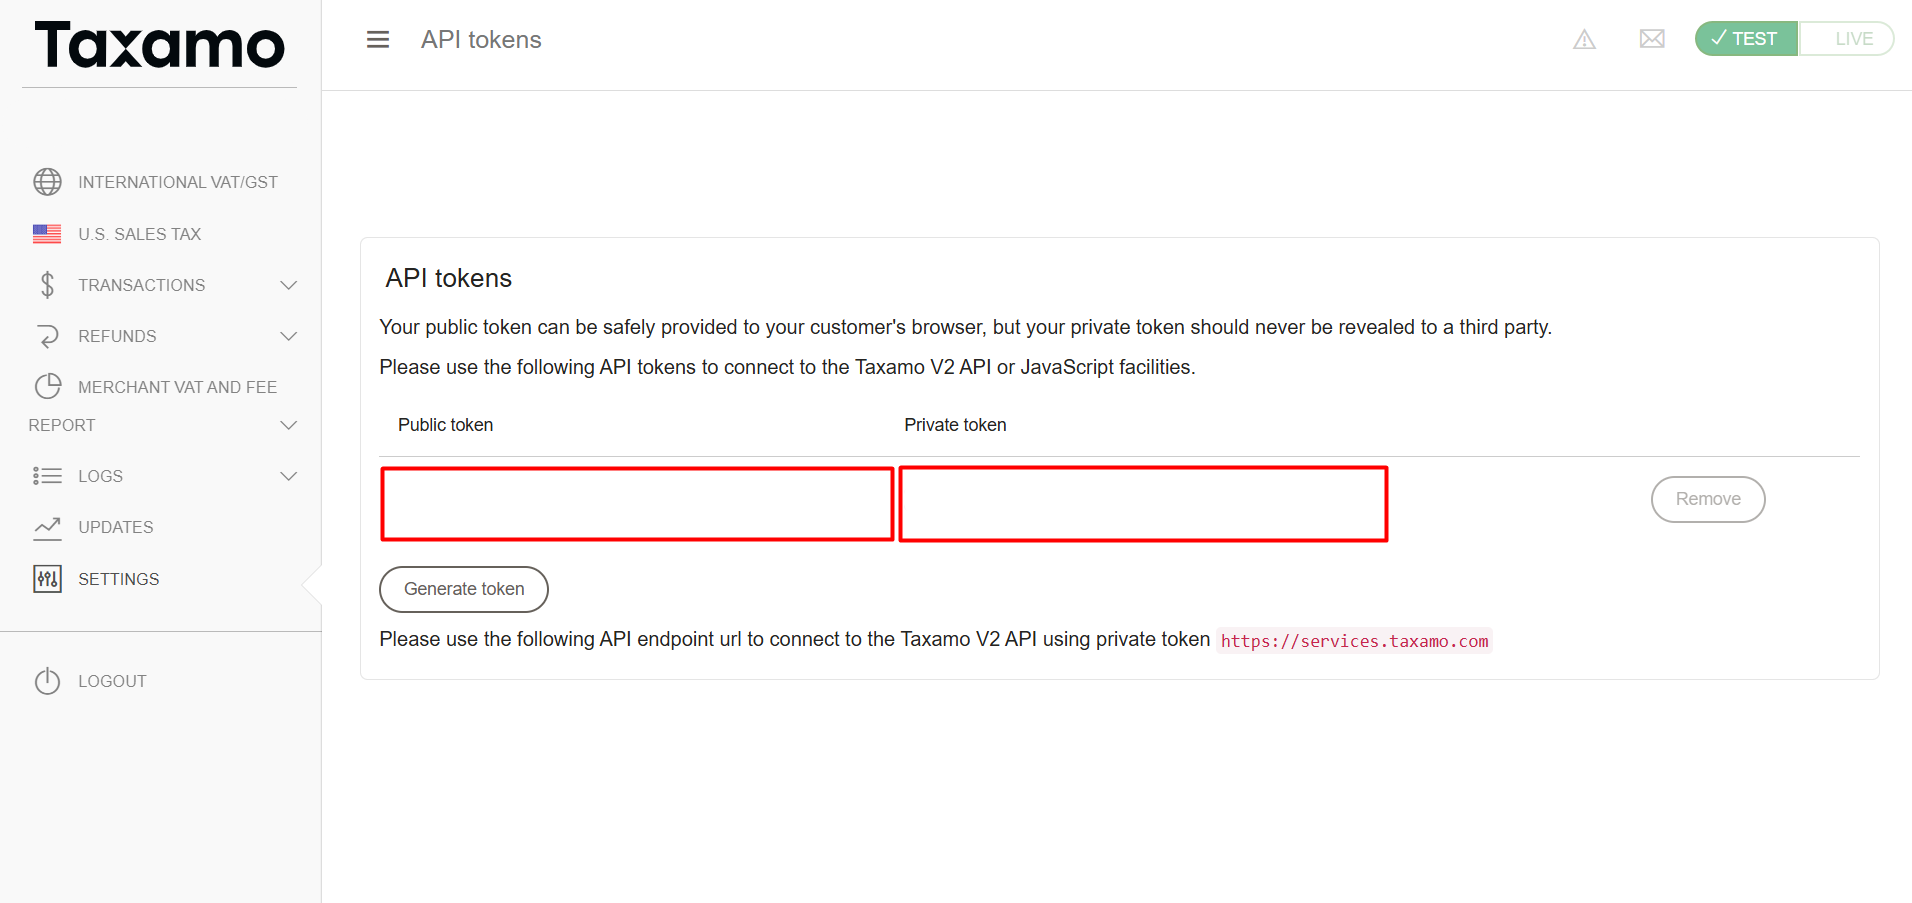Open Updates menu item
Image resolution: width=1912 pixels, height=903 pixels.
(116, 527)
